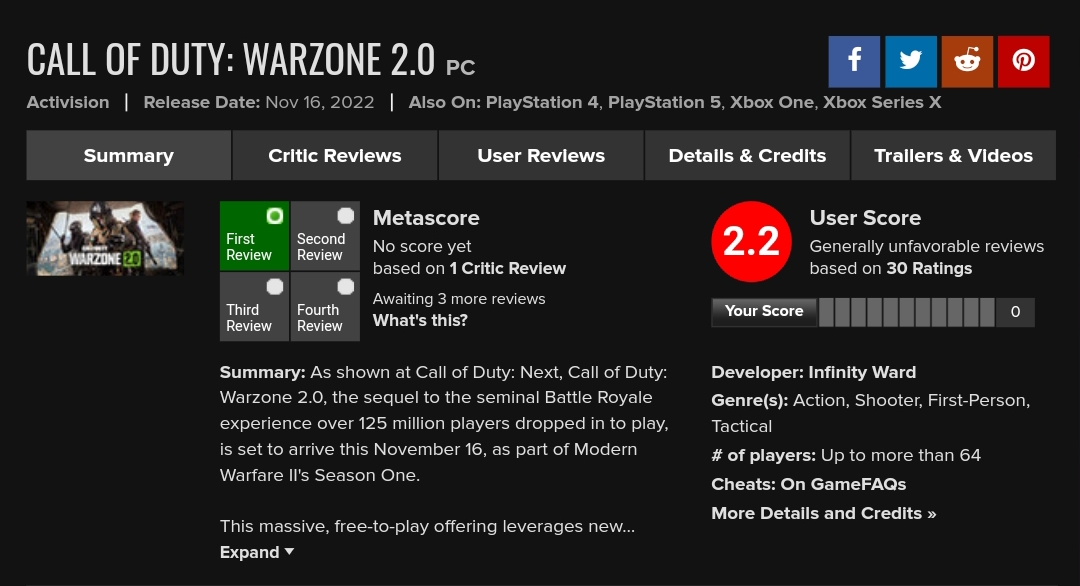
Task: Select the First Review tile
Action: pyautogui.click(x=254, y=236)
